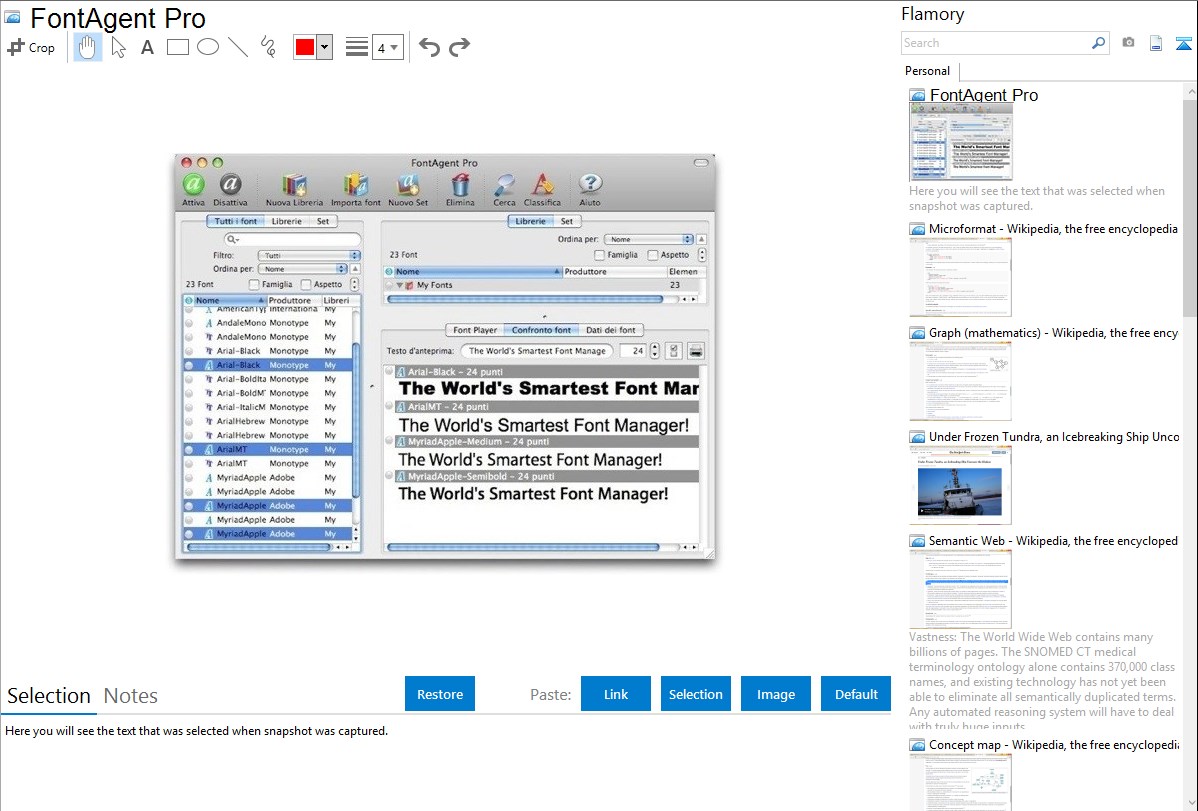Toggle the Famiglia checkbox in the library panel
The width and height of the screenshot is (1198, 811).
click(x=599, y=255)
